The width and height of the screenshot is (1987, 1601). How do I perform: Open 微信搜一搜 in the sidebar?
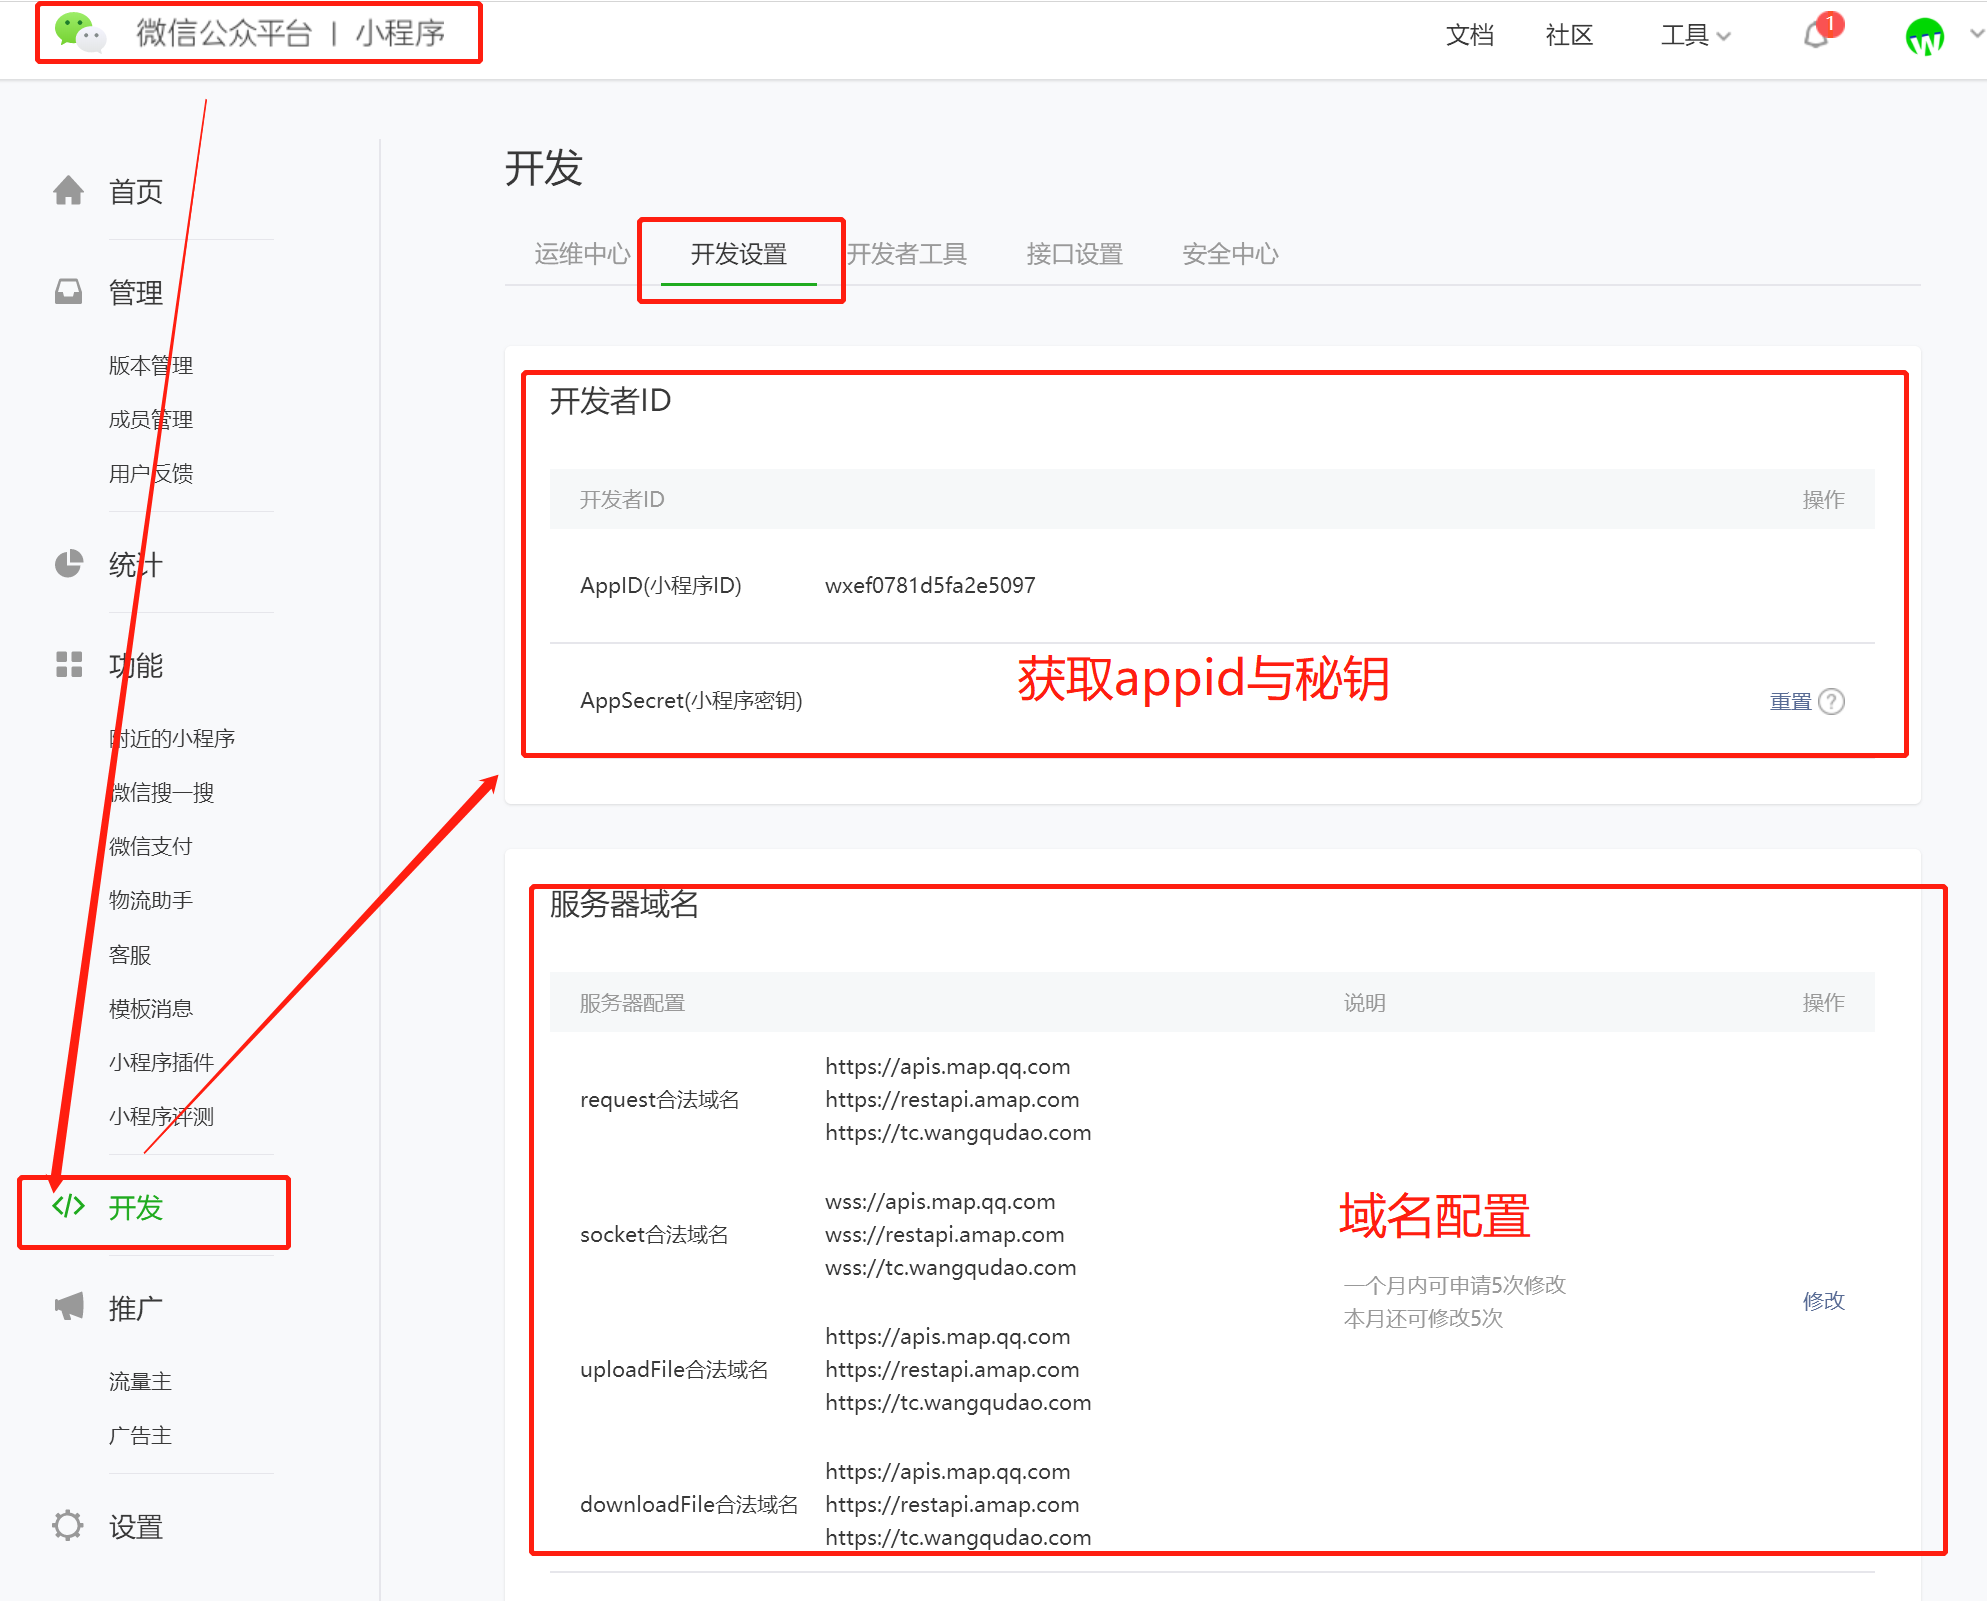(x=162, y=792)
